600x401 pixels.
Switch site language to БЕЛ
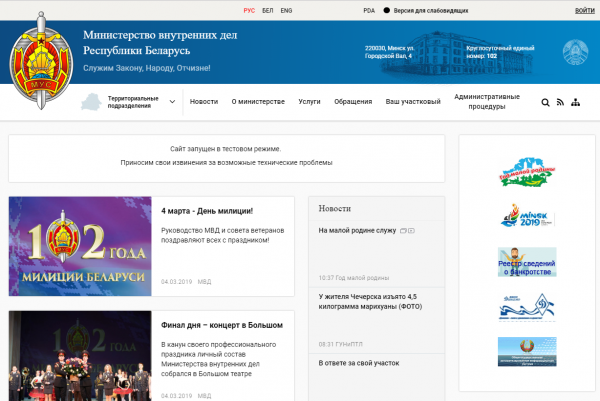point(267,10)
